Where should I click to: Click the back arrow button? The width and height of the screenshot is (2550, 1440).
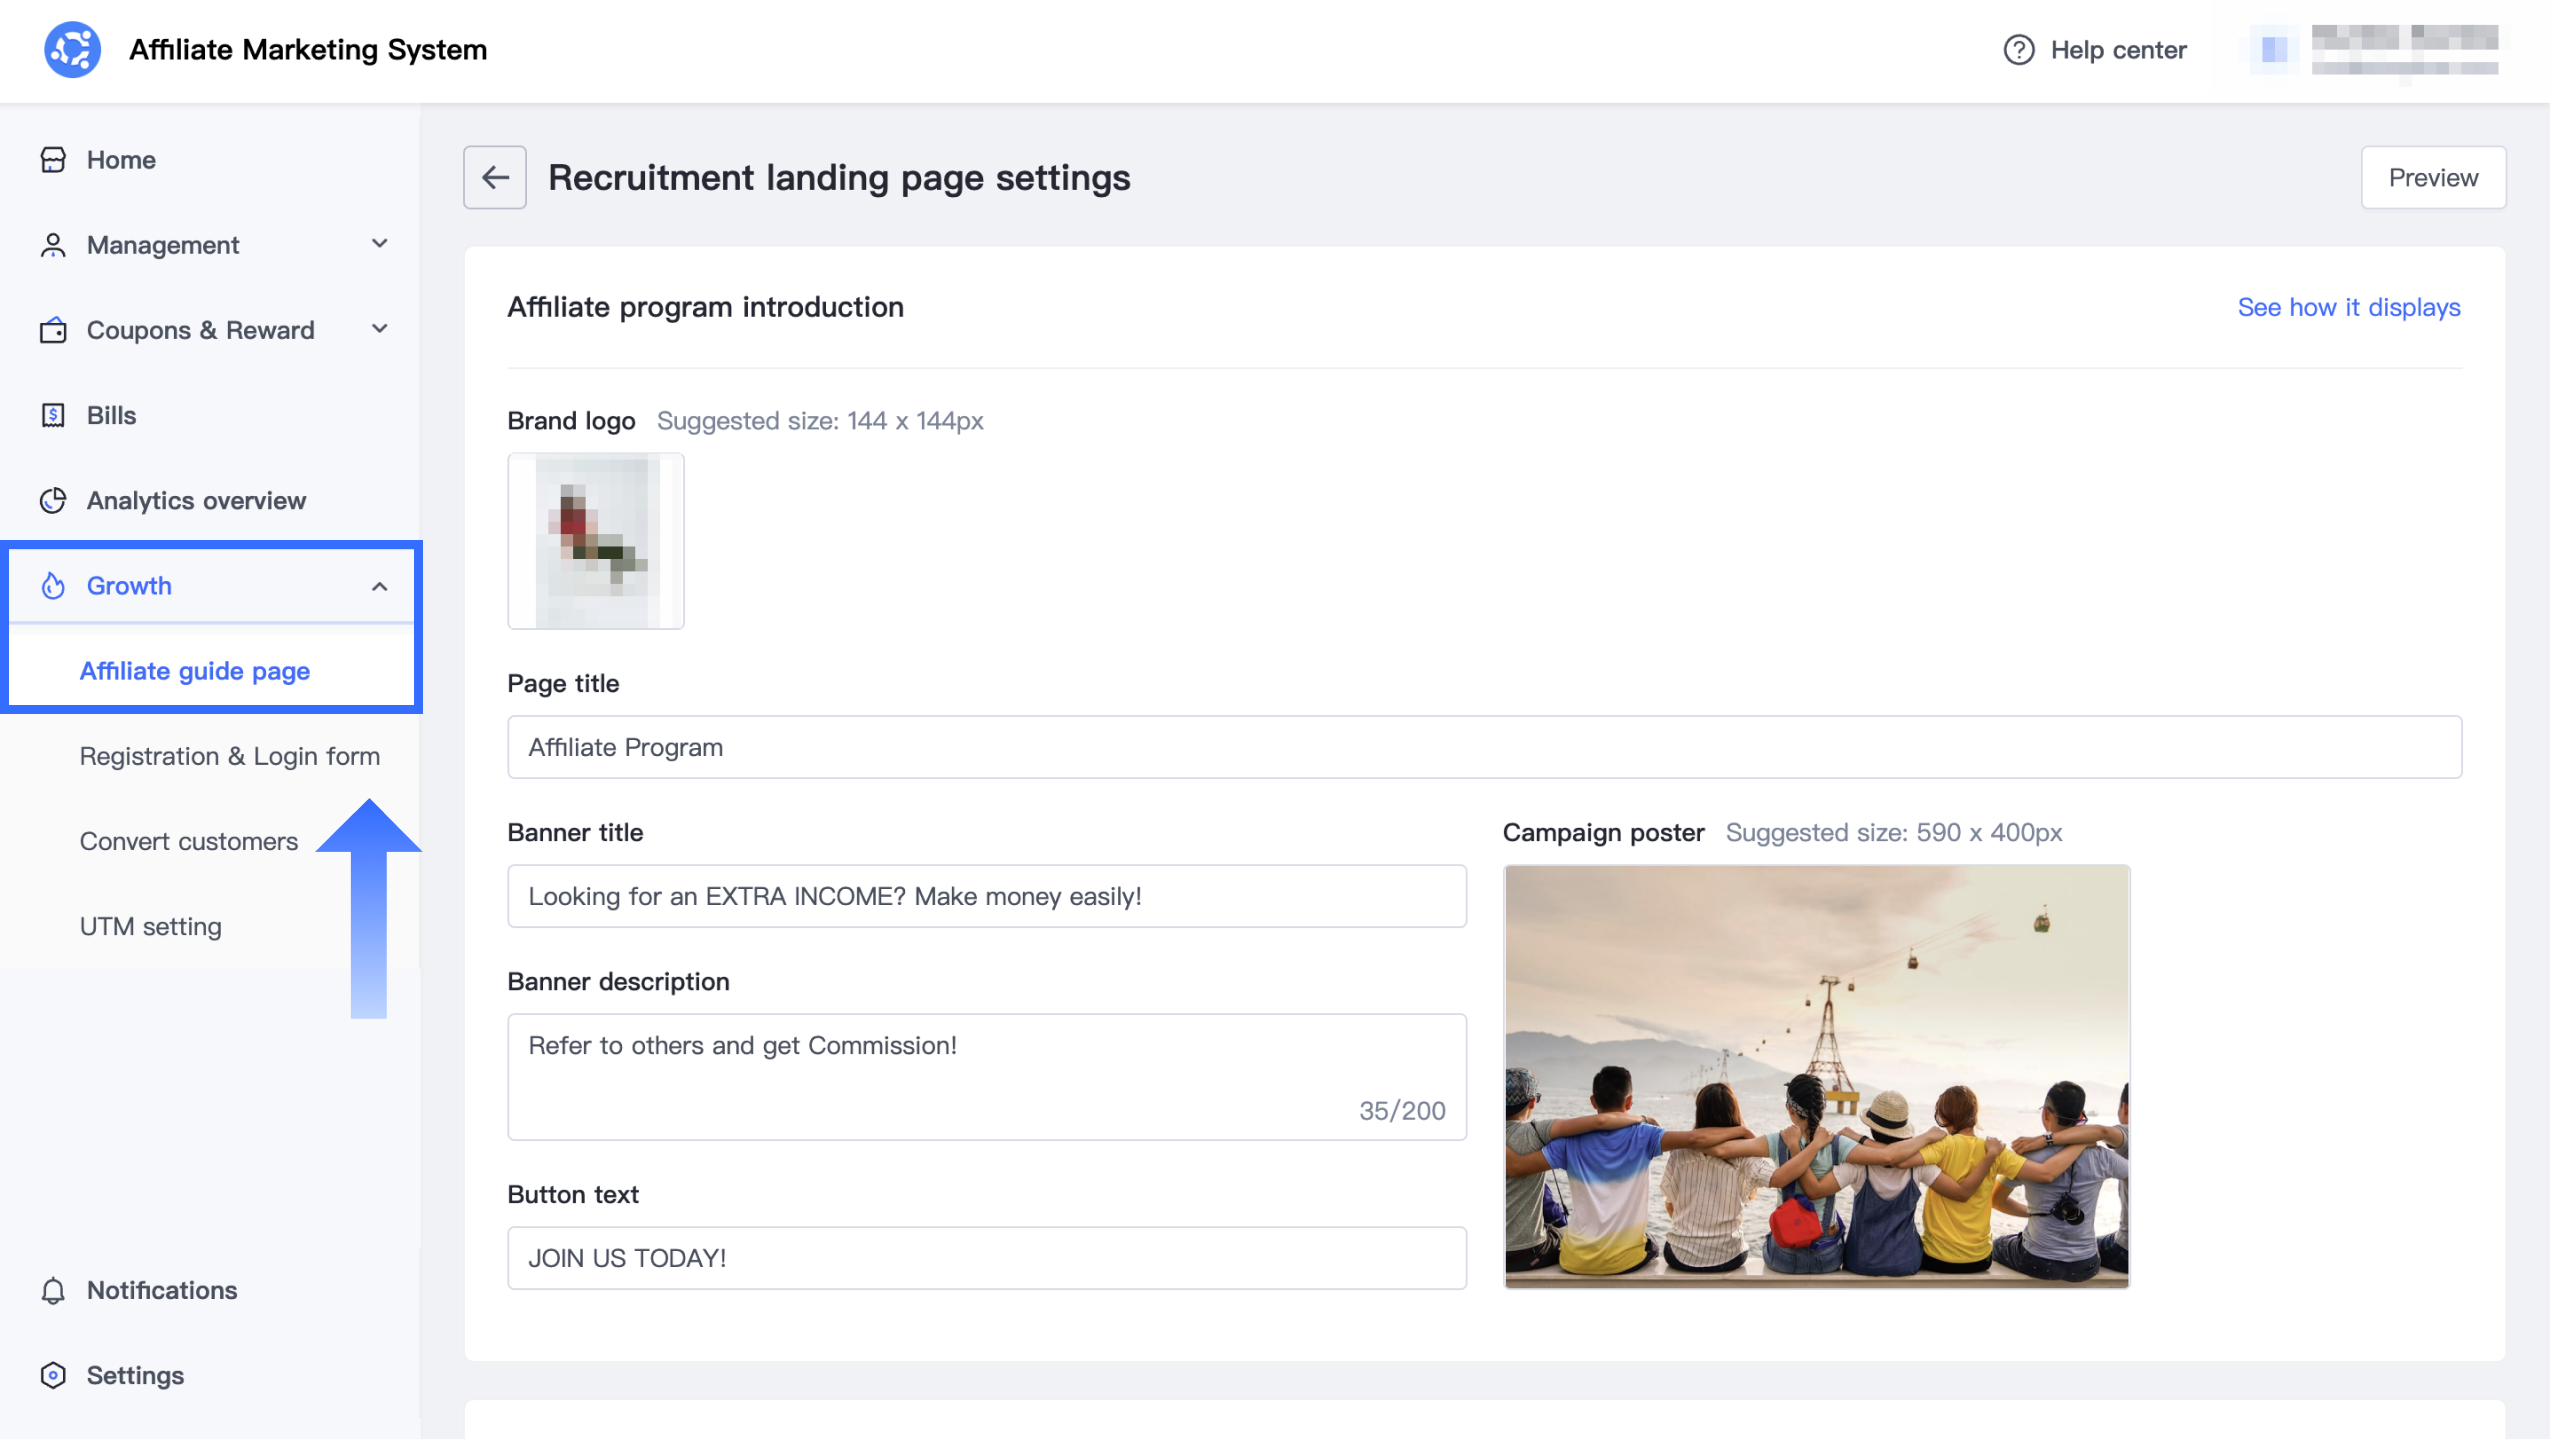[x=494, y=177]
